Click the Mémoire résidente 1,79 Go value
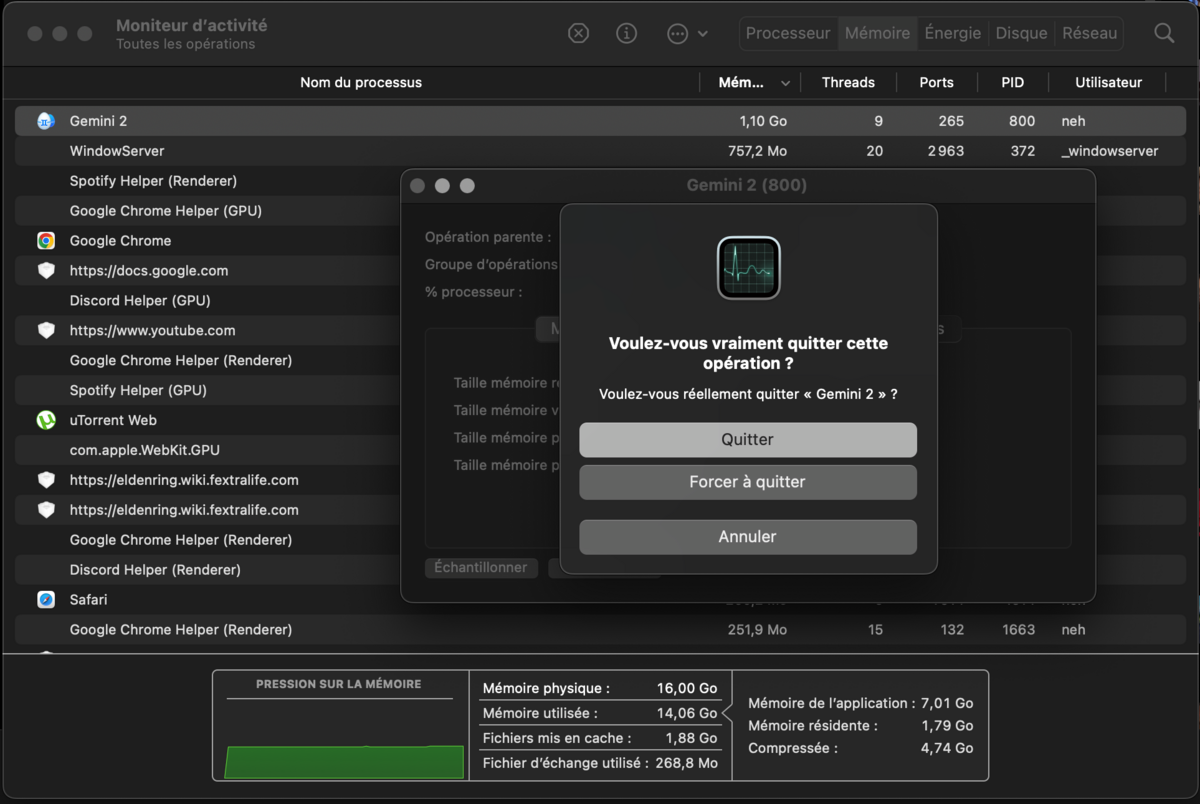 (947, 726)
